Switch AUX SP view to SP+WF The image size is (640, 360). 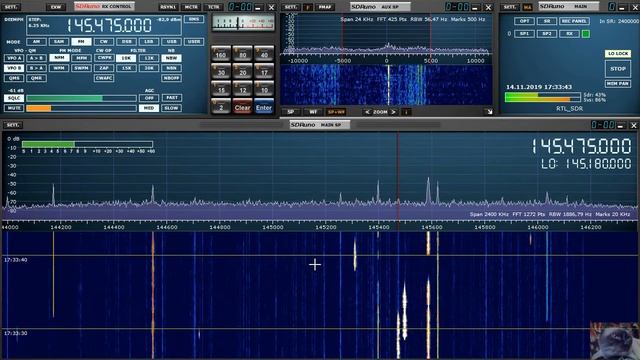click(336, 112)
